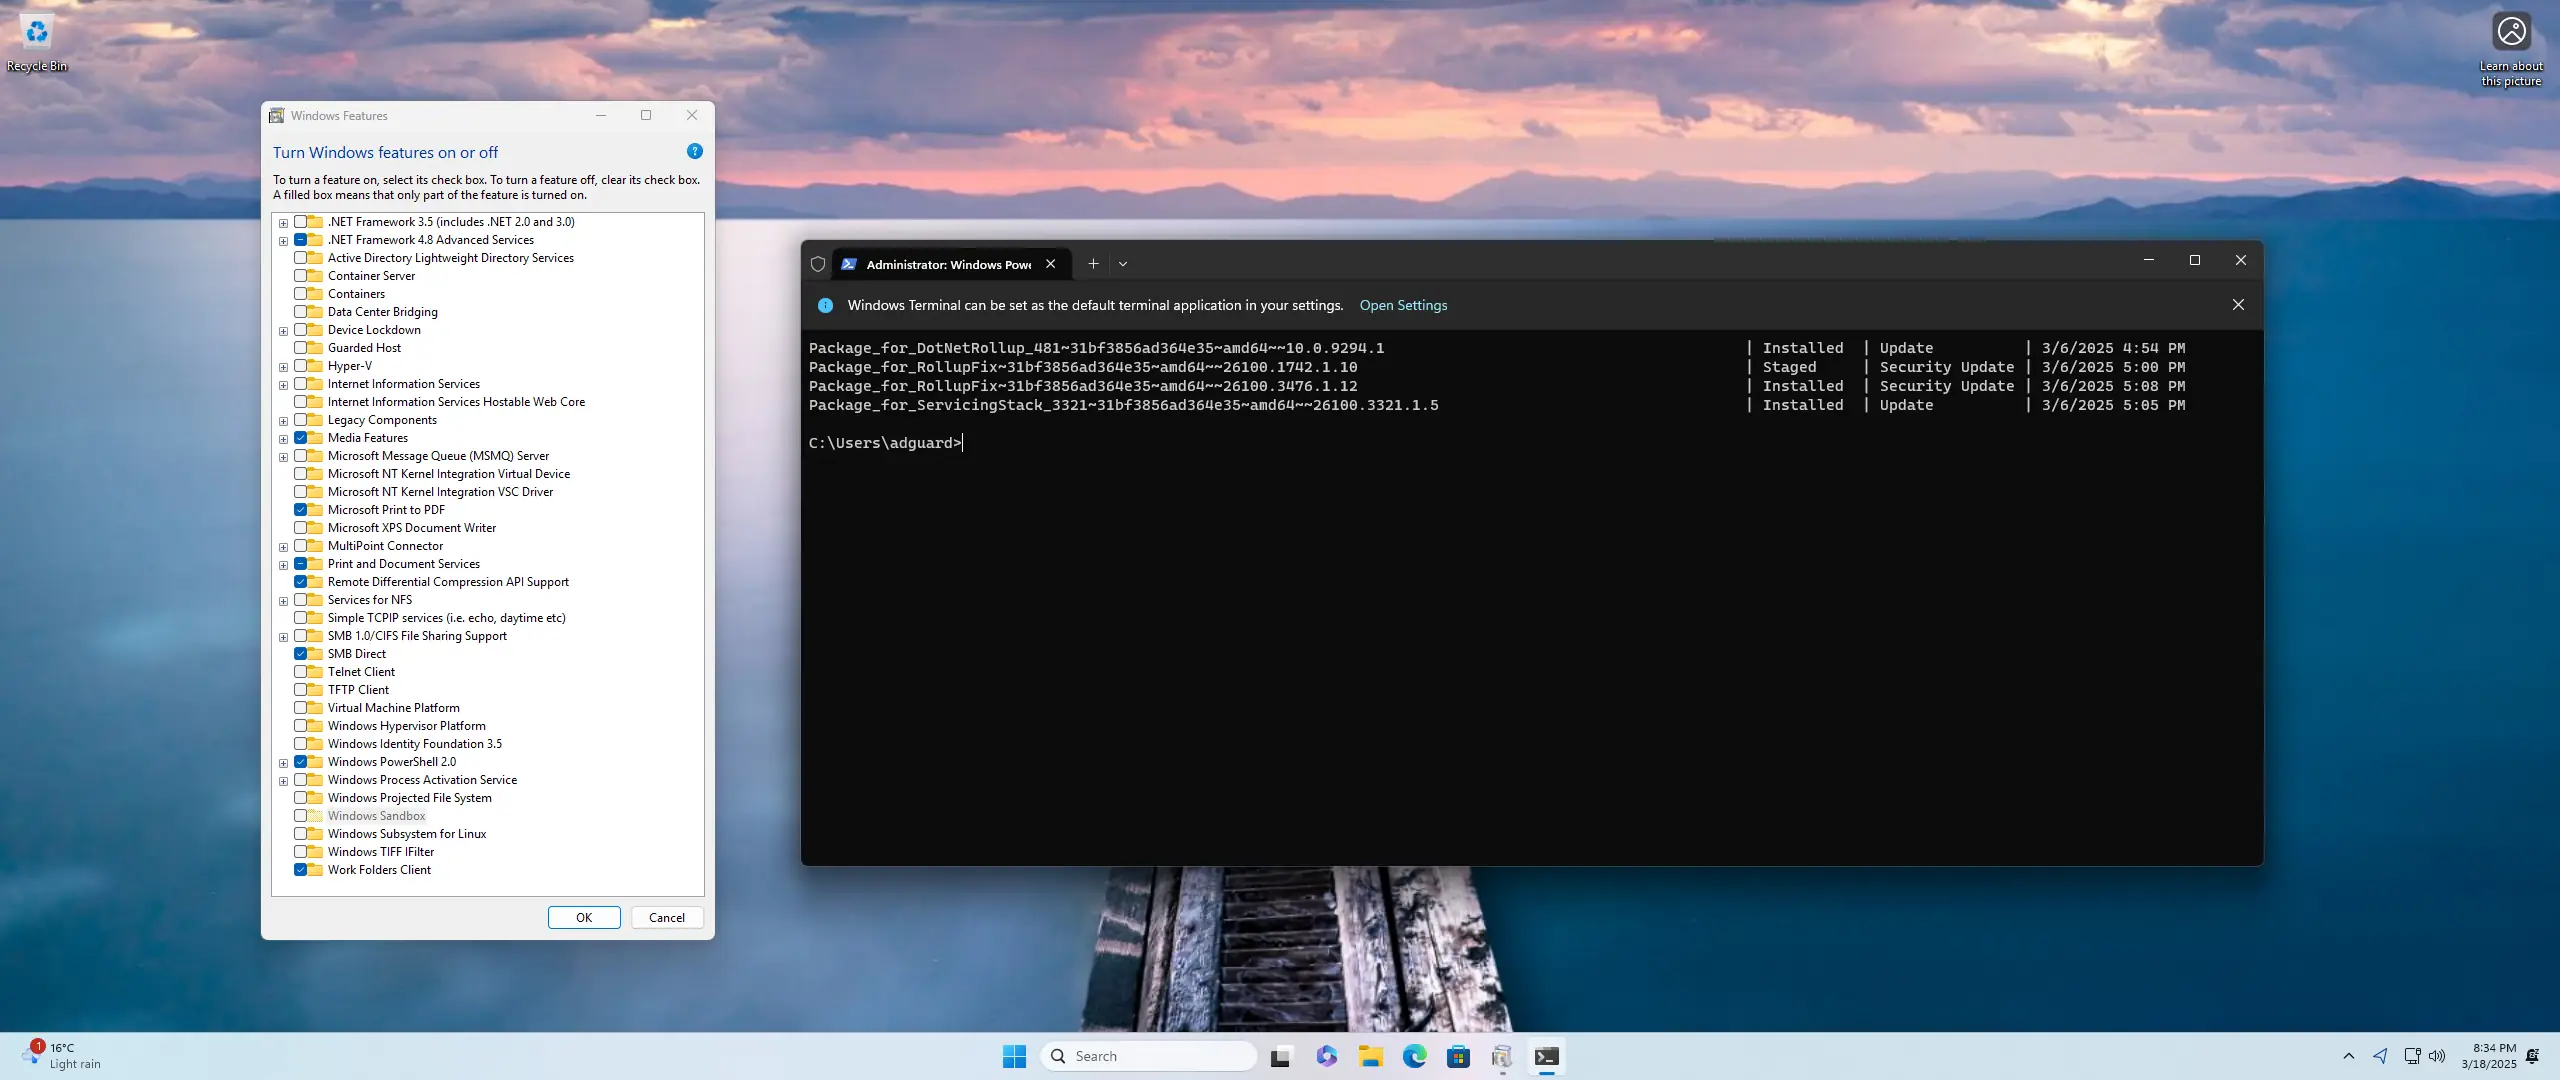Open the terminal new-tab profile dropdown

(x=1123, y=264)
